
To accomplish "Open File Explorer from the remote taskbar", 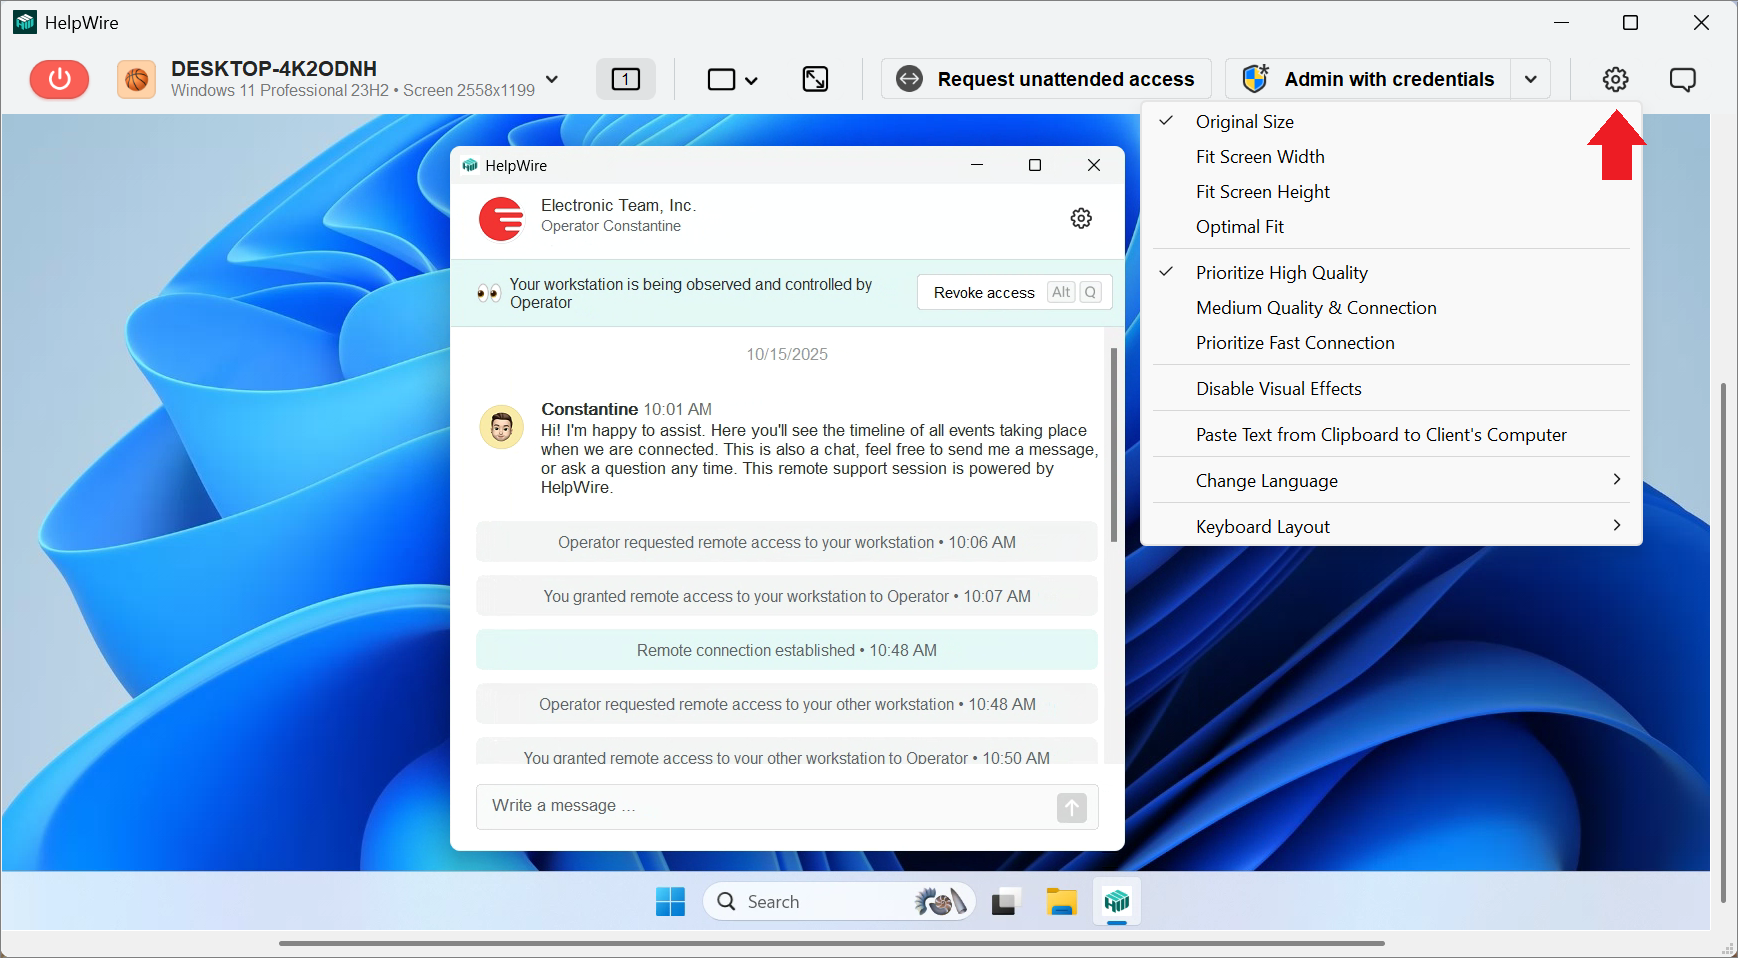I will (1061, 902).
